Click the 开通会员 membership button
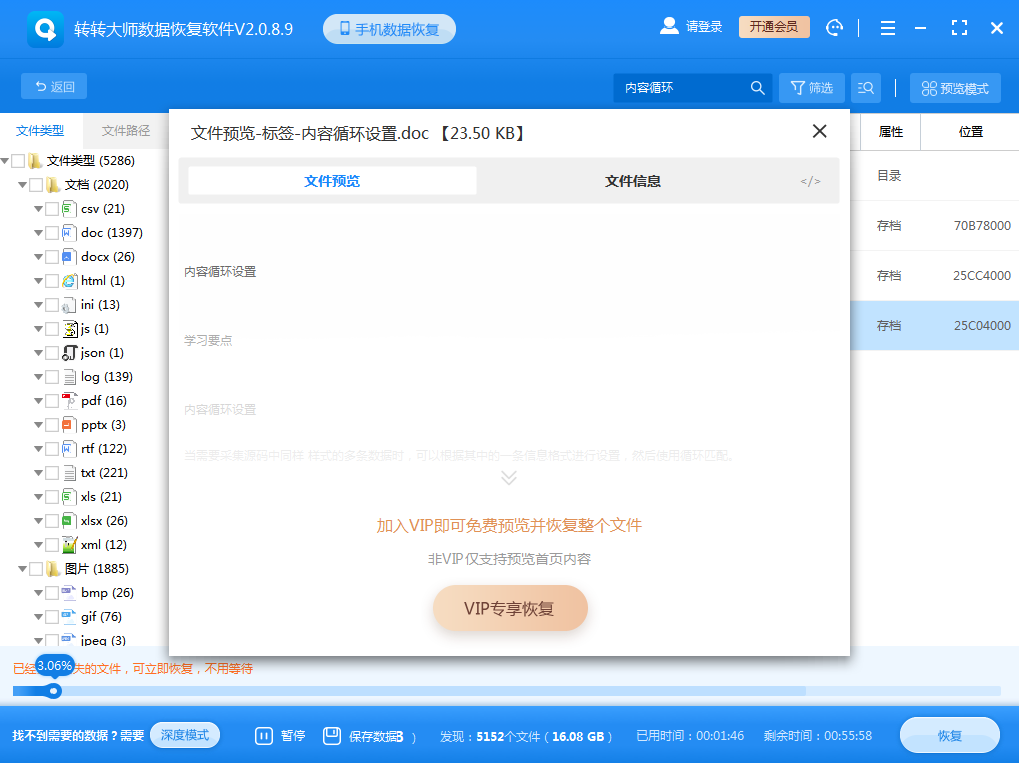 (773, 27)
